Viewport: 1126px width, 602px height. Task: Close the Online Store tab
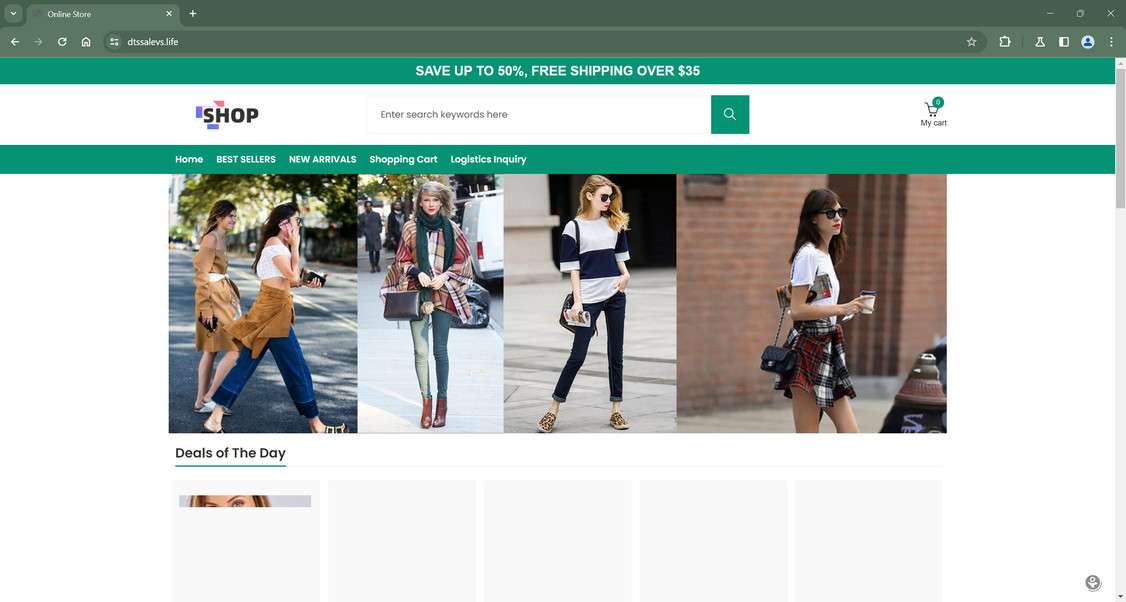169,14
